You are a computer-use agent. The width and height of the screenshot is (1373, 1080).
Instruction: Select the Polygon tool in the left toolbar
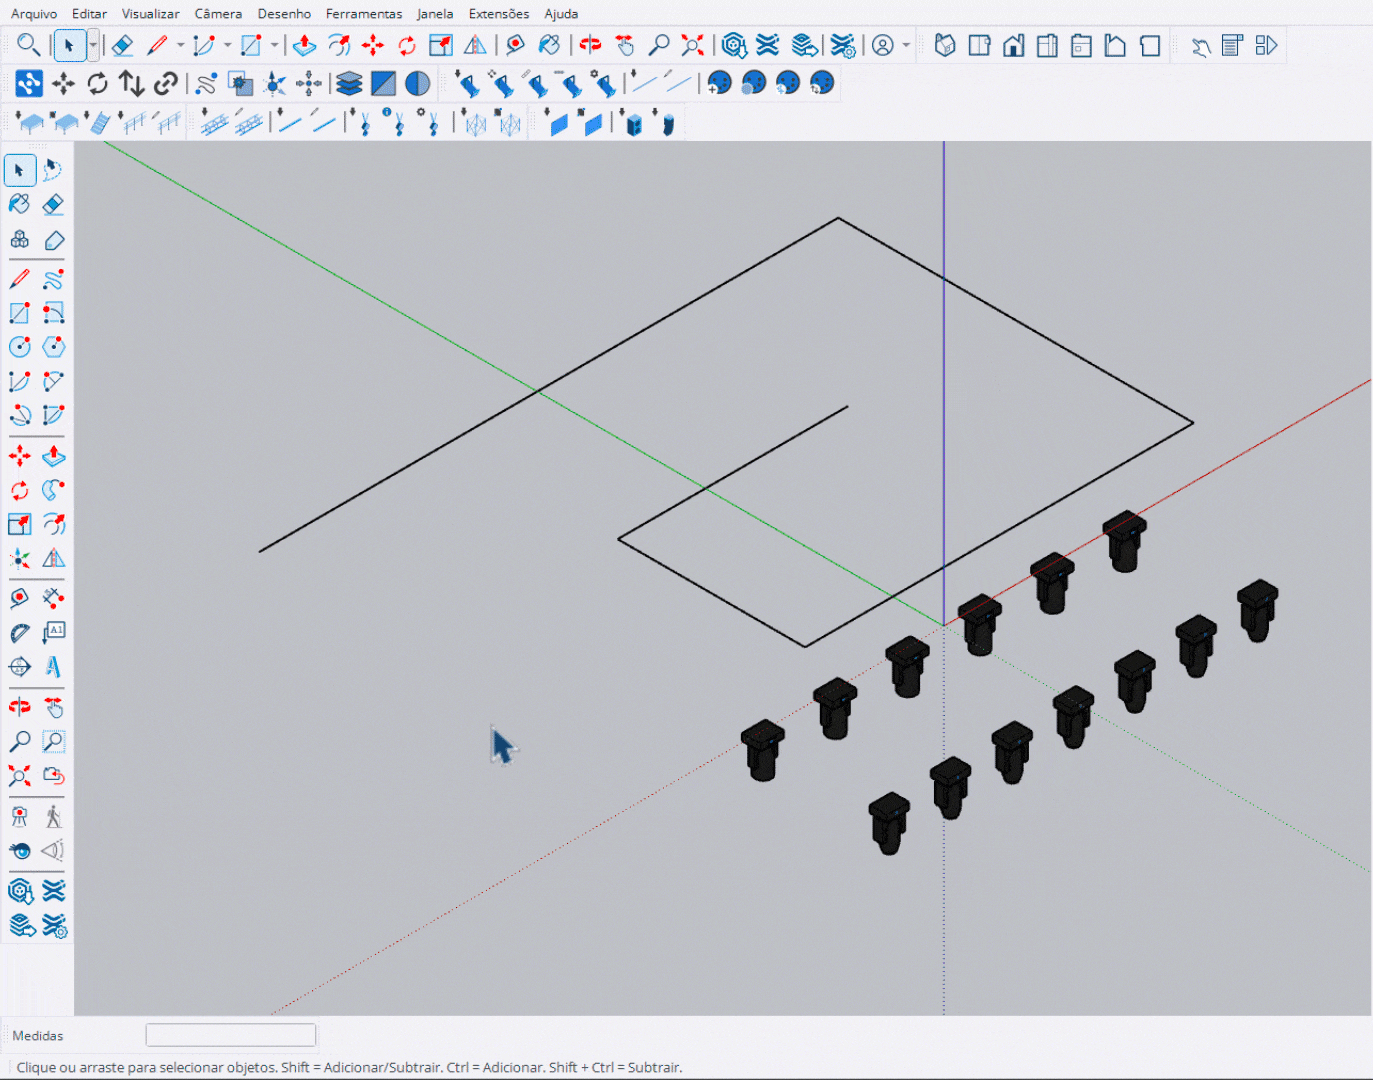click(54, 347)
